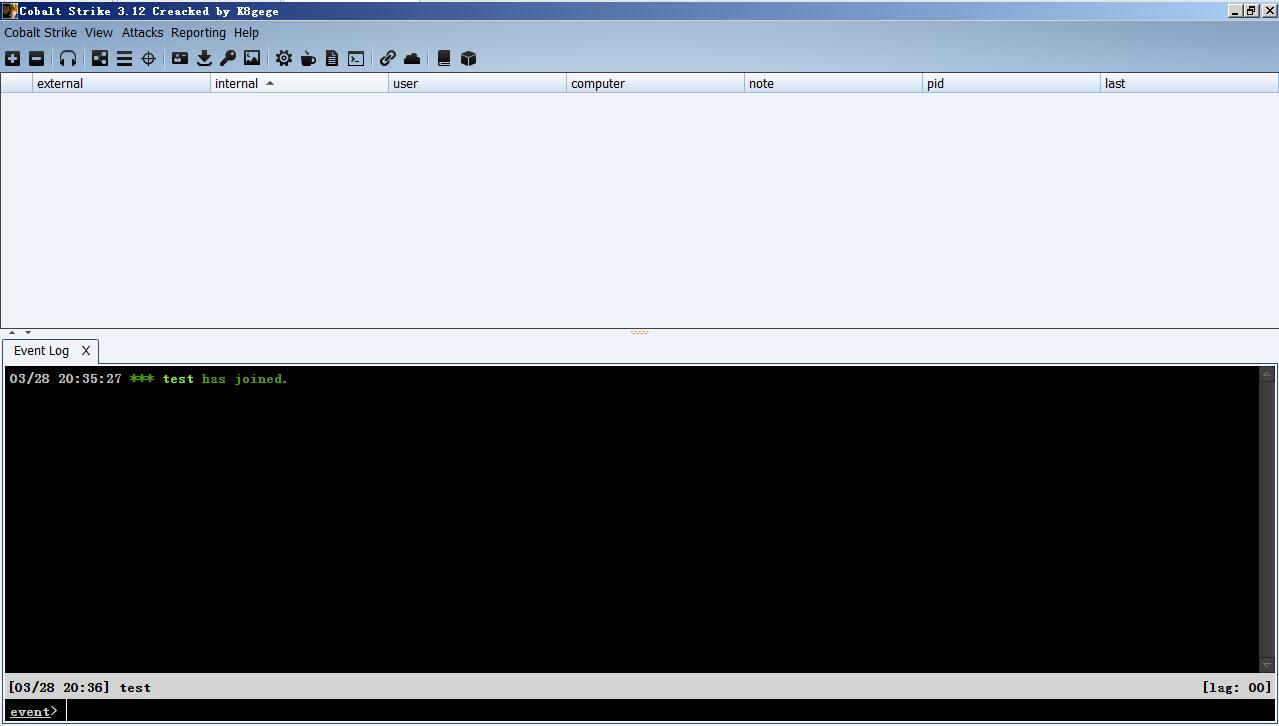The image size is (1279, 726).
Task: Click the crosshair target icon
Action: pos(148,59)
